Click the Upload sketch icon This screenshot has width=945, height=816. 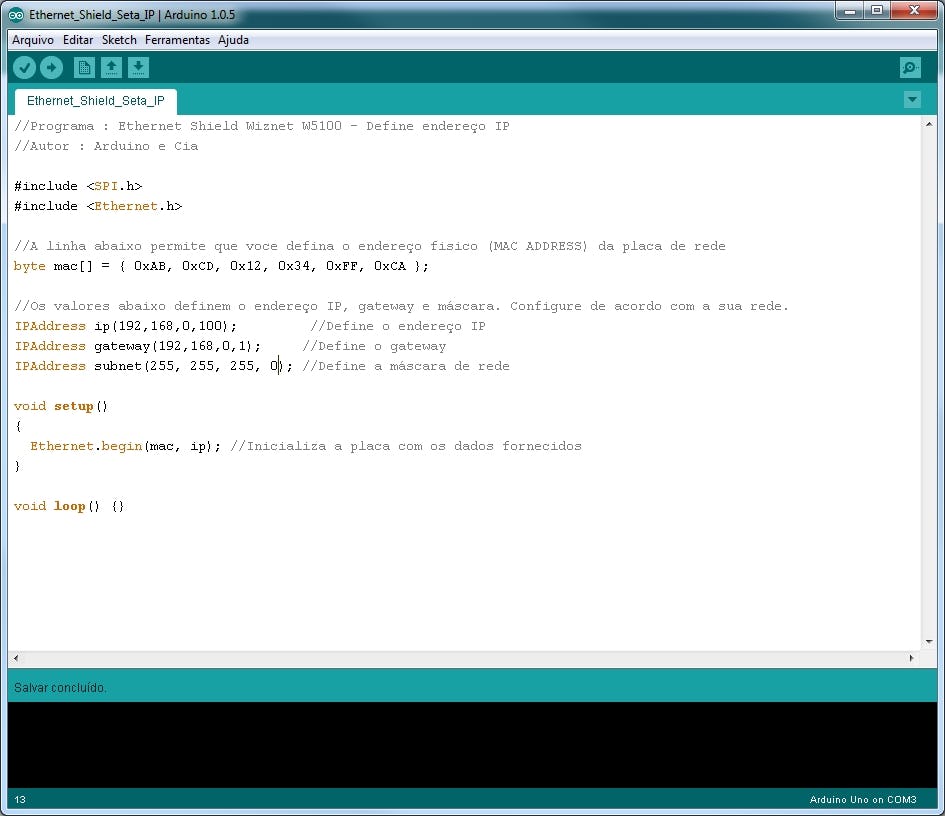point(51,67)
